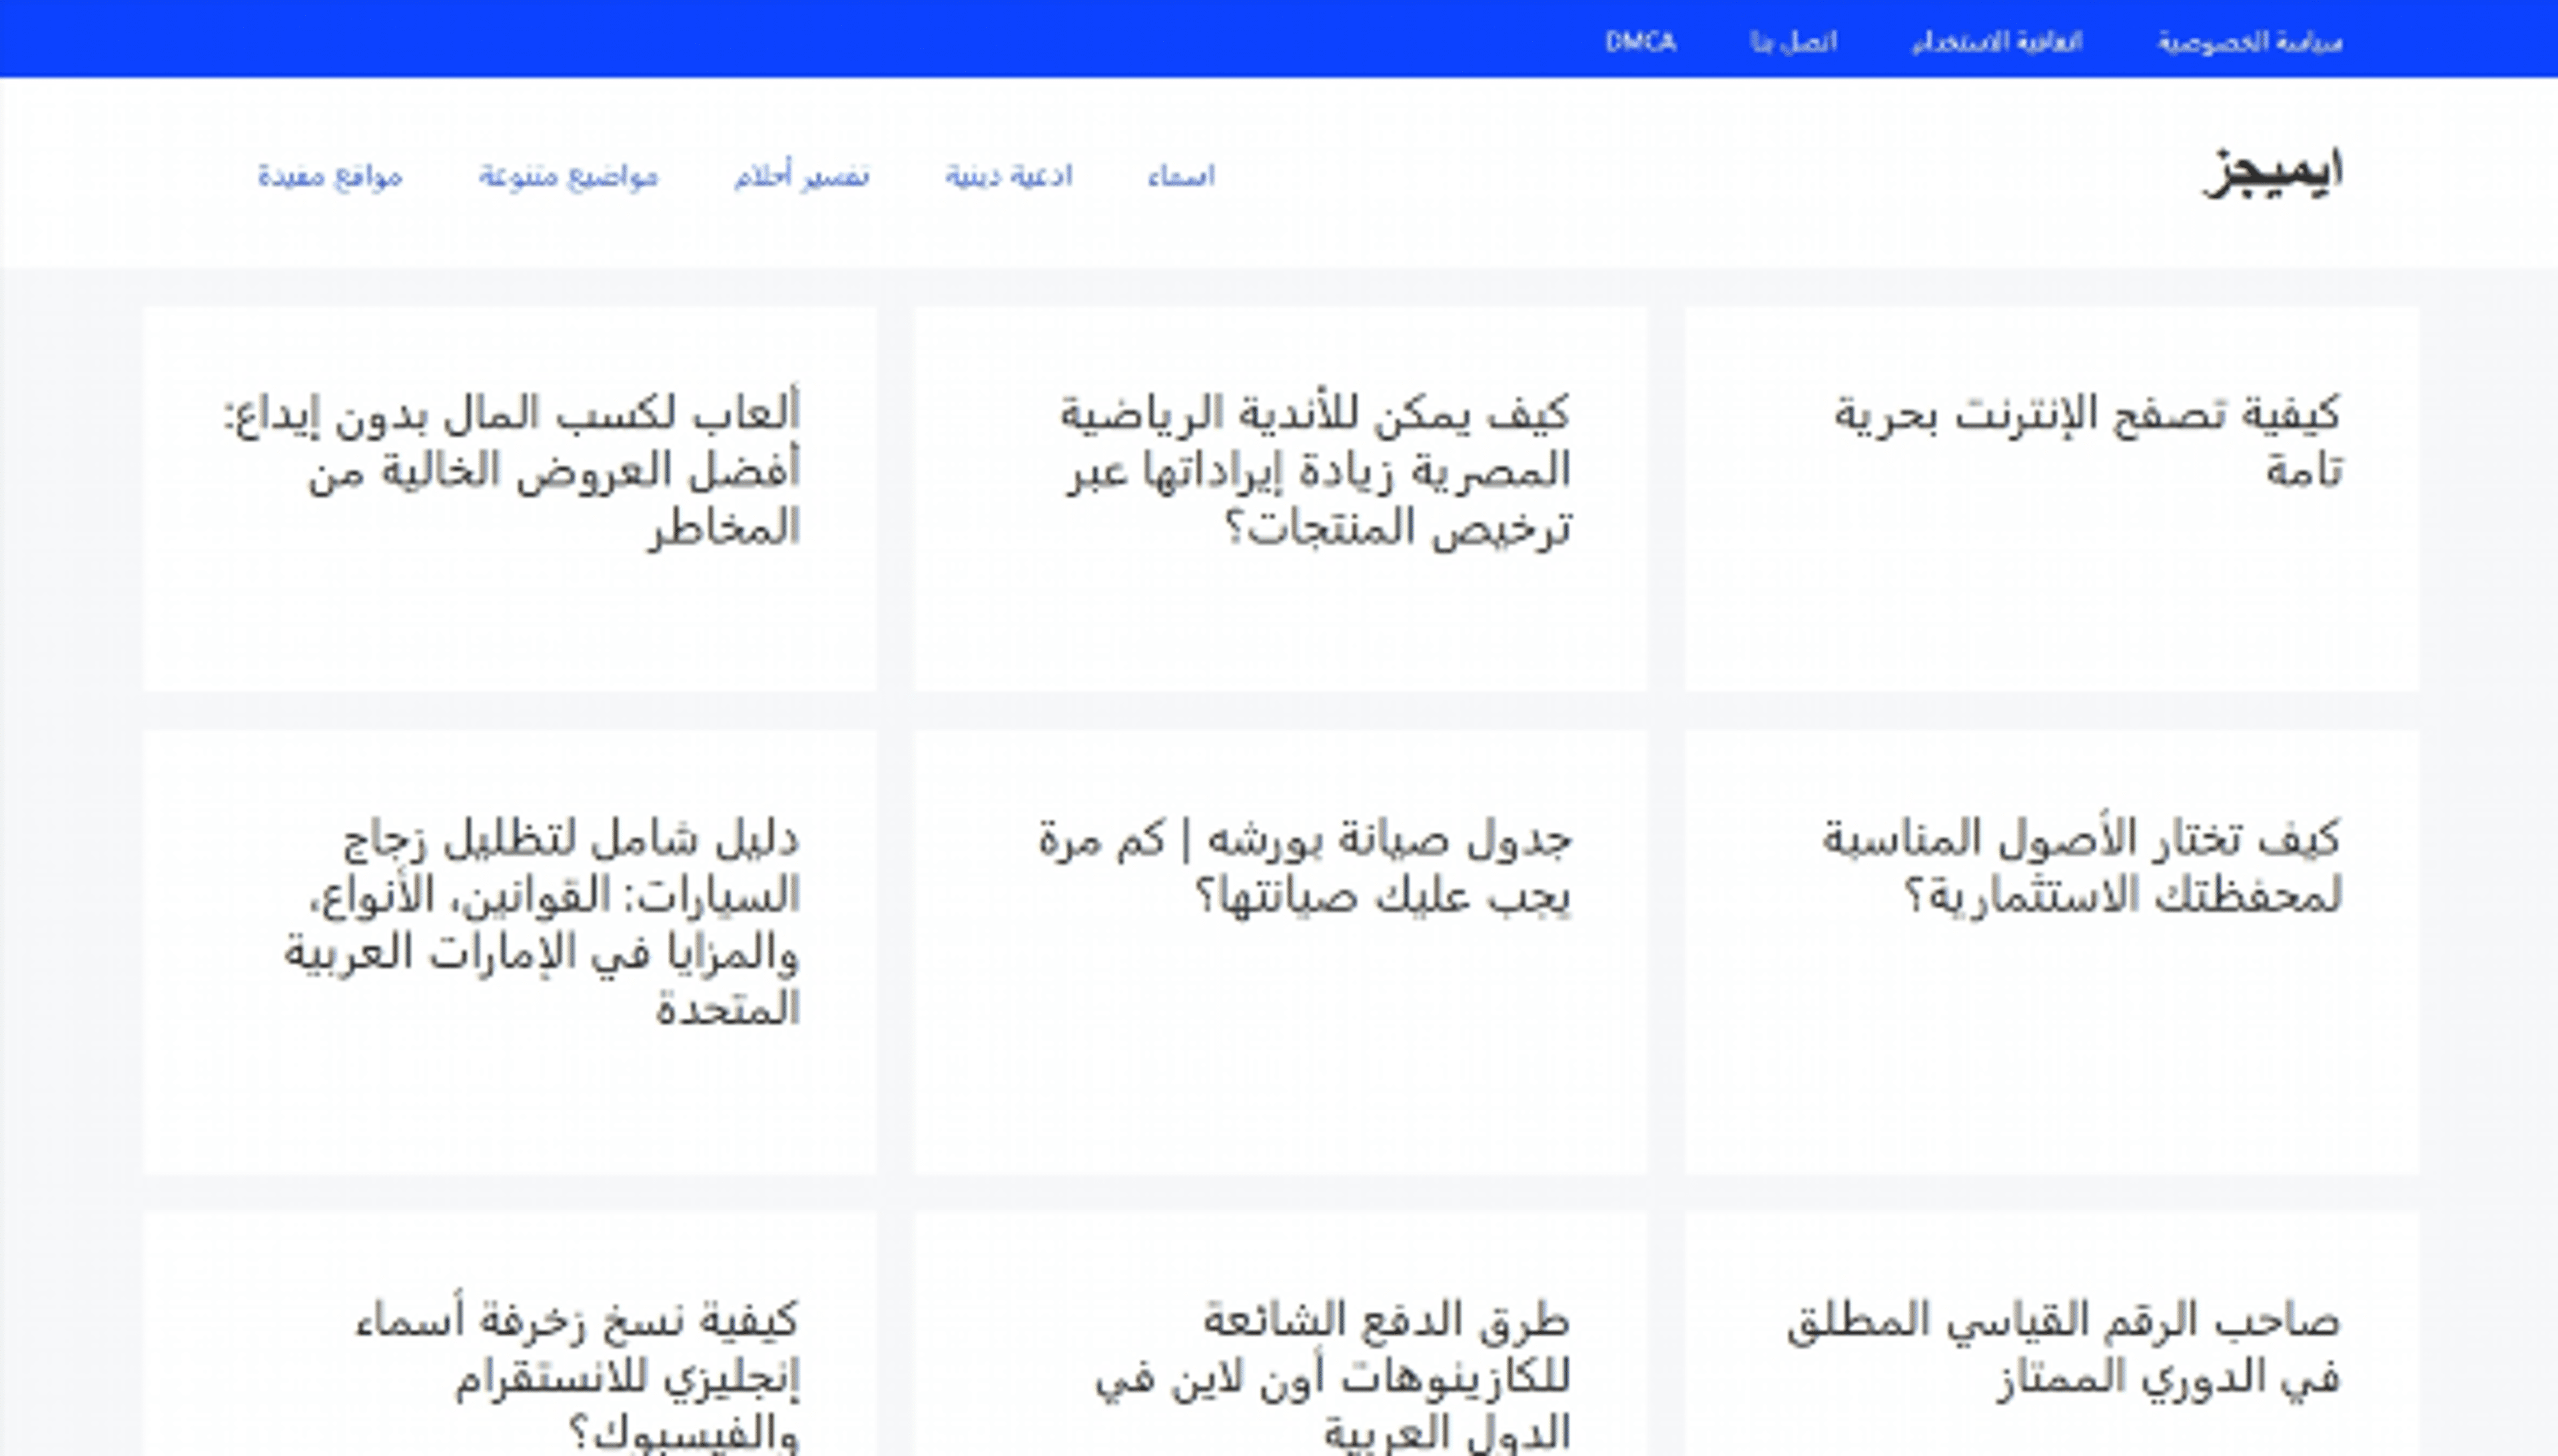Click اتصل بنا (Contact us) link
Screen dimensions: 2558x1456
[1793, 42]
